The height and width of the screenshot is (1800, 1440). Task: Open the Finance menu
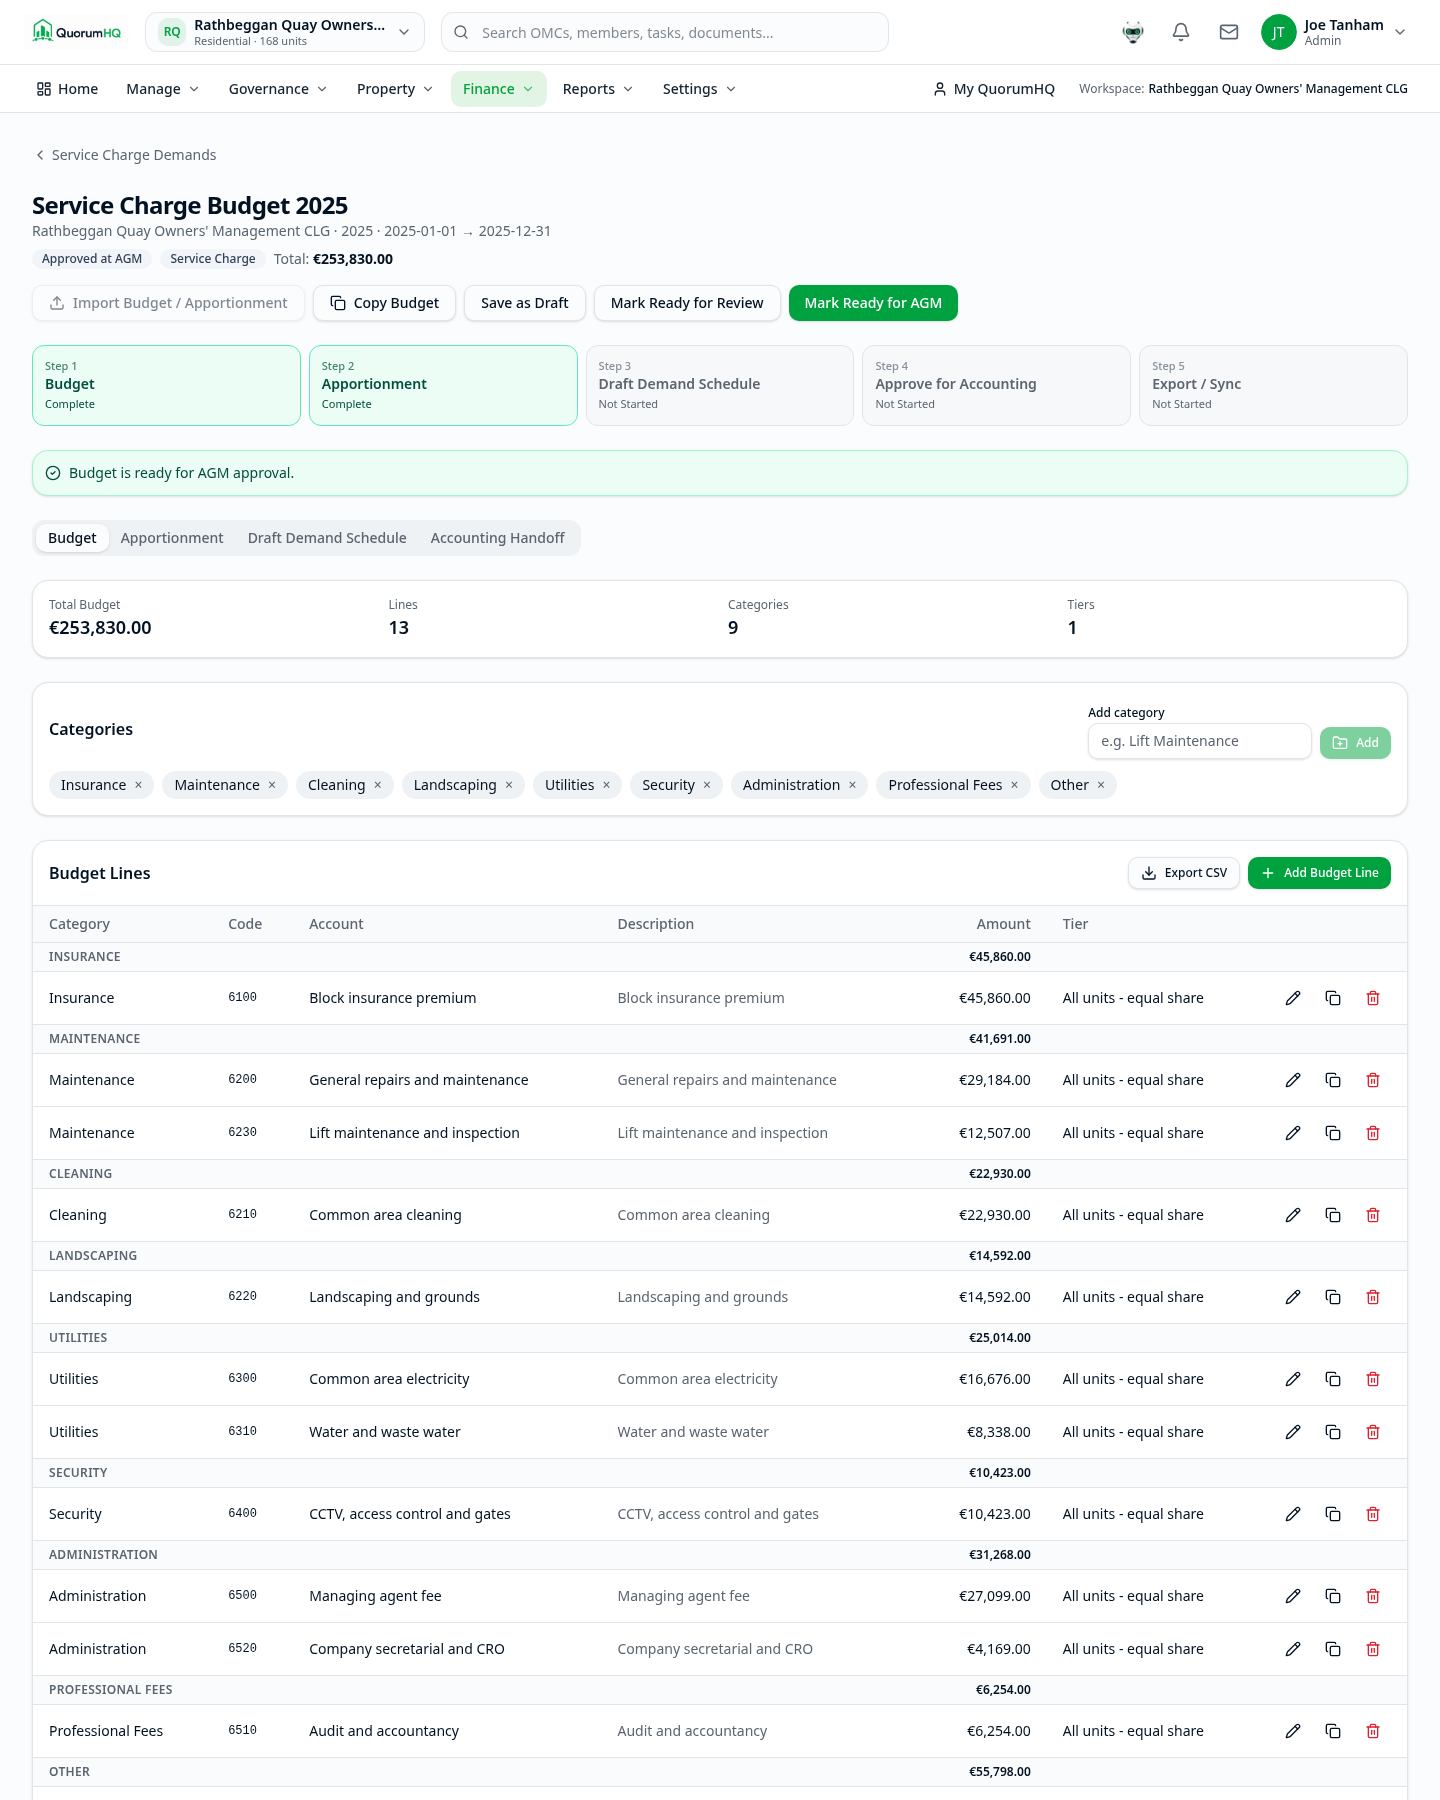coord(498,89)
